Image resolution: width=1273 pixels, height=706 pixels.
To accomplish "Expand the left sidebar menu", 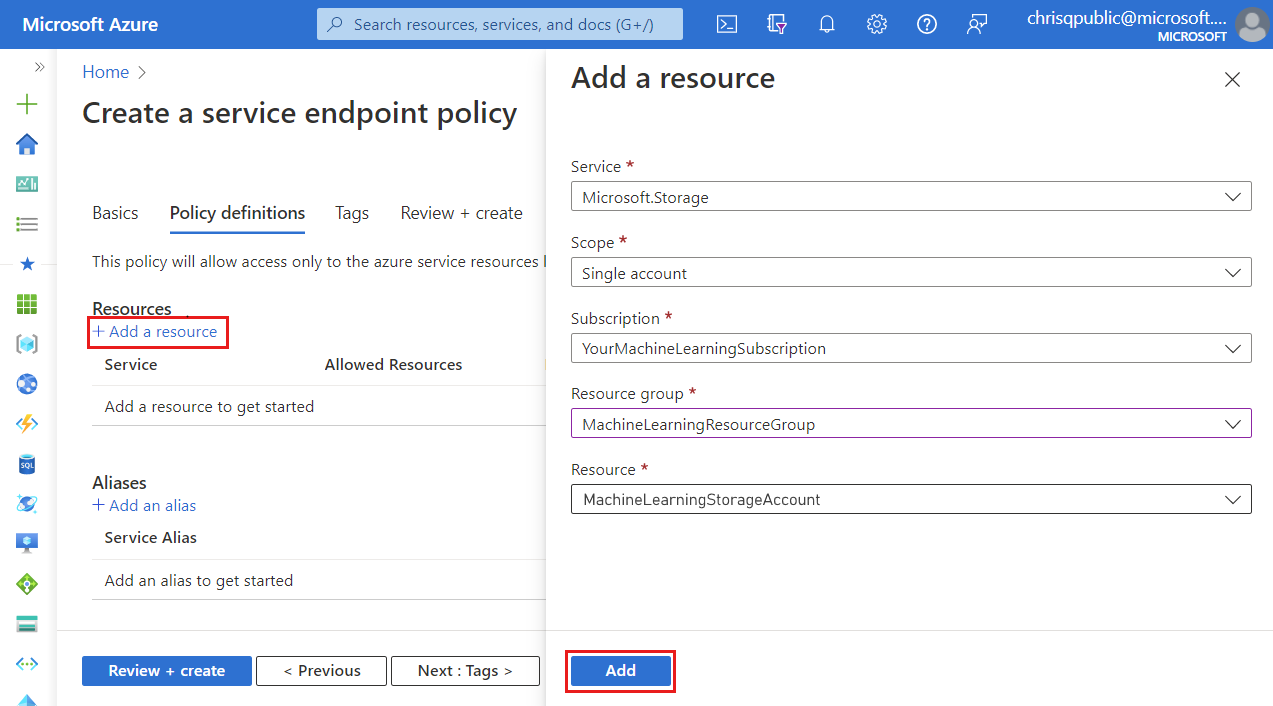I will [x=39, y=67].
